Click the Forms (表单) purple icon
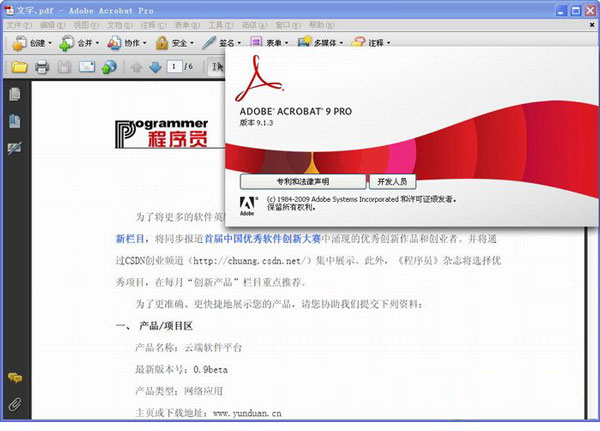Viewport: 600px width, 431px height. pyautogui.click(x=256, y=41)
